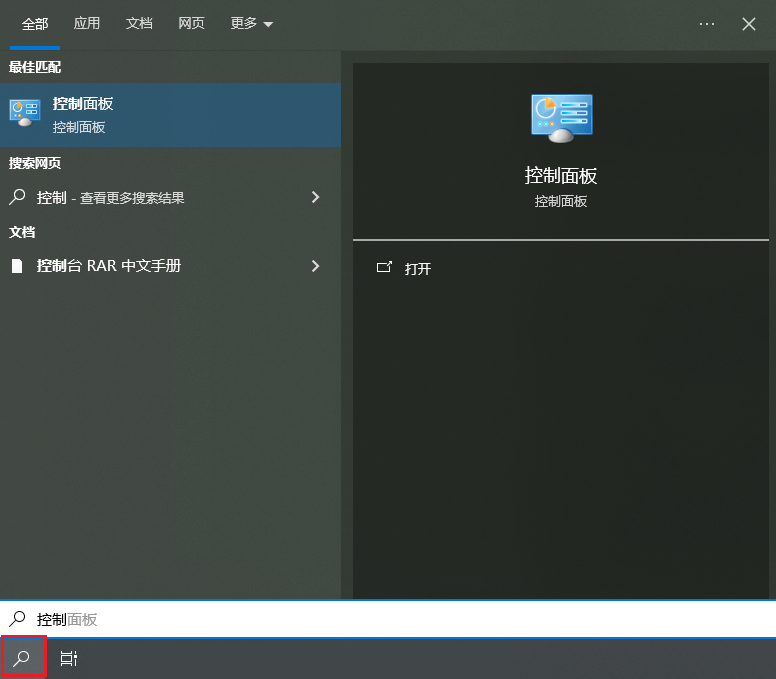The width and height of the screenshot is (776, 679).
Task: Switch to the 文档 tab
Action: point(139,24)
